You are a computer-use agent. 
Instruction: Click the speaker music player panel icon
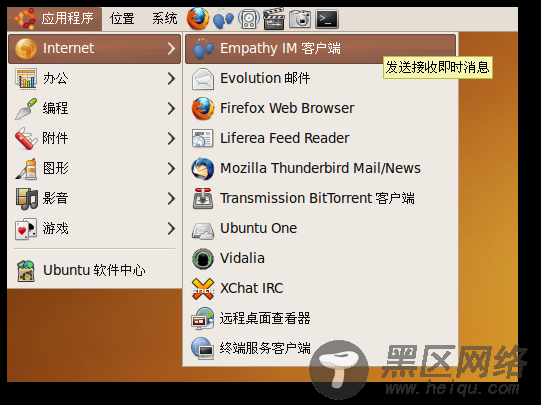(x=249, y=19)
